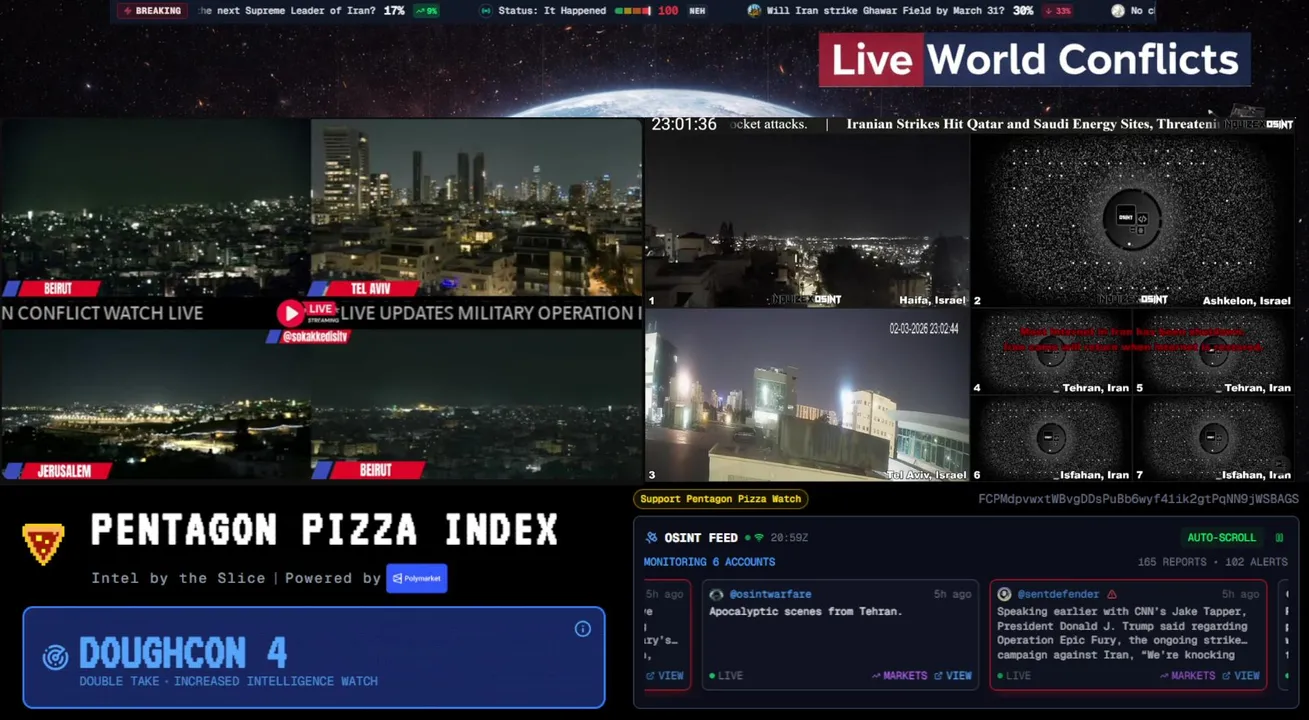
Task: Click the Pentagon Pizza slice logo
Action: 43,543
